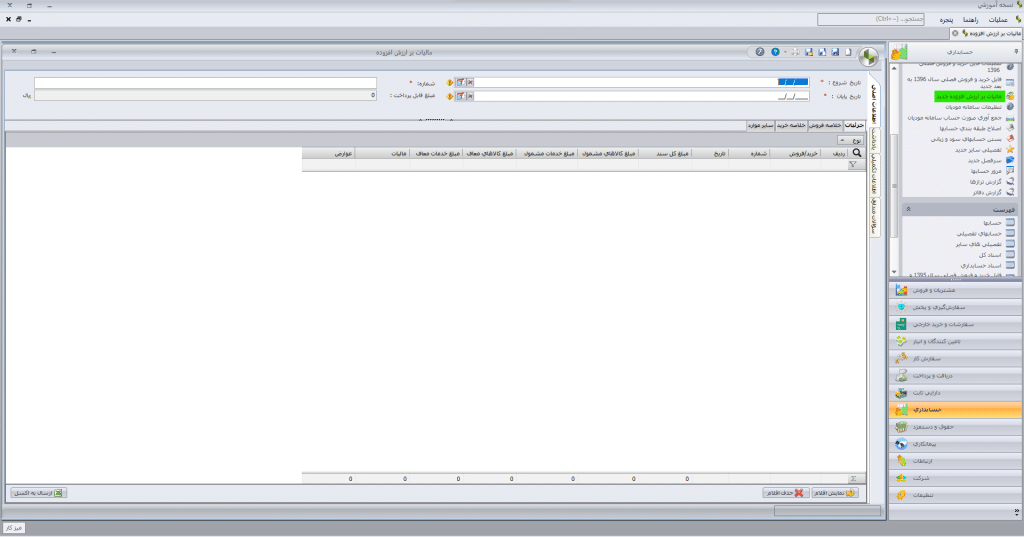Focus the تاریخ شروع date field
Image resolution: width=1024 pixels, height=537 pixels.
coord(641,82)
